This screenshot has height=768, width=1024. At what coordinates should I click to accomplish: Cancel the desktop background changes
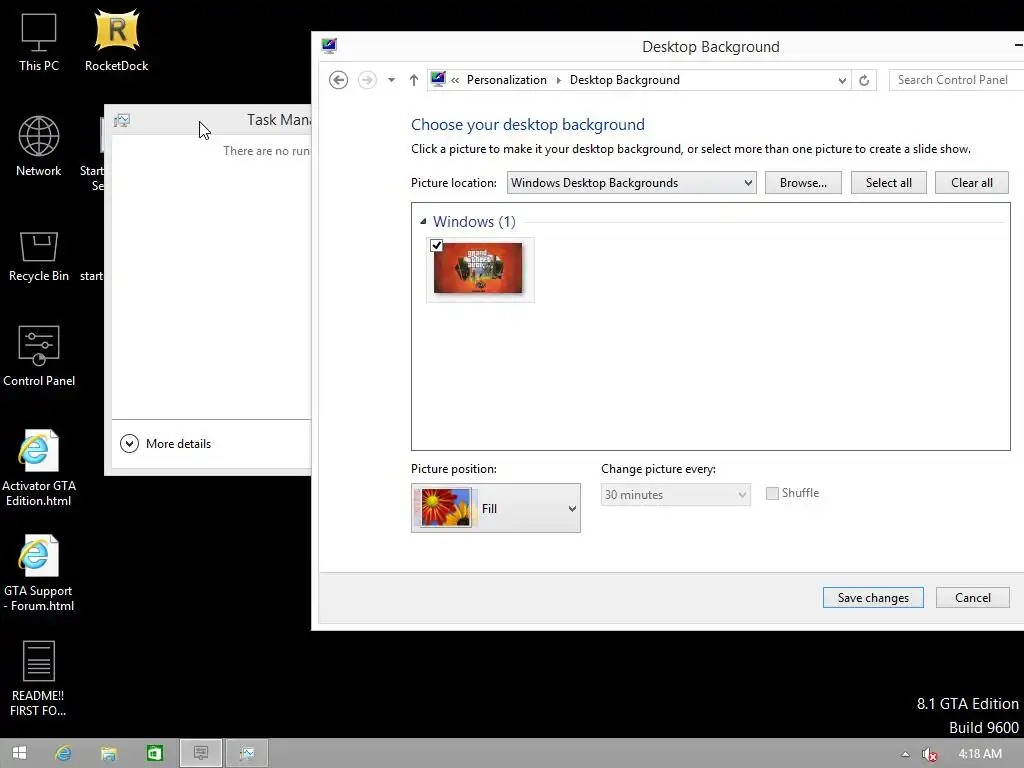point(972,598)
